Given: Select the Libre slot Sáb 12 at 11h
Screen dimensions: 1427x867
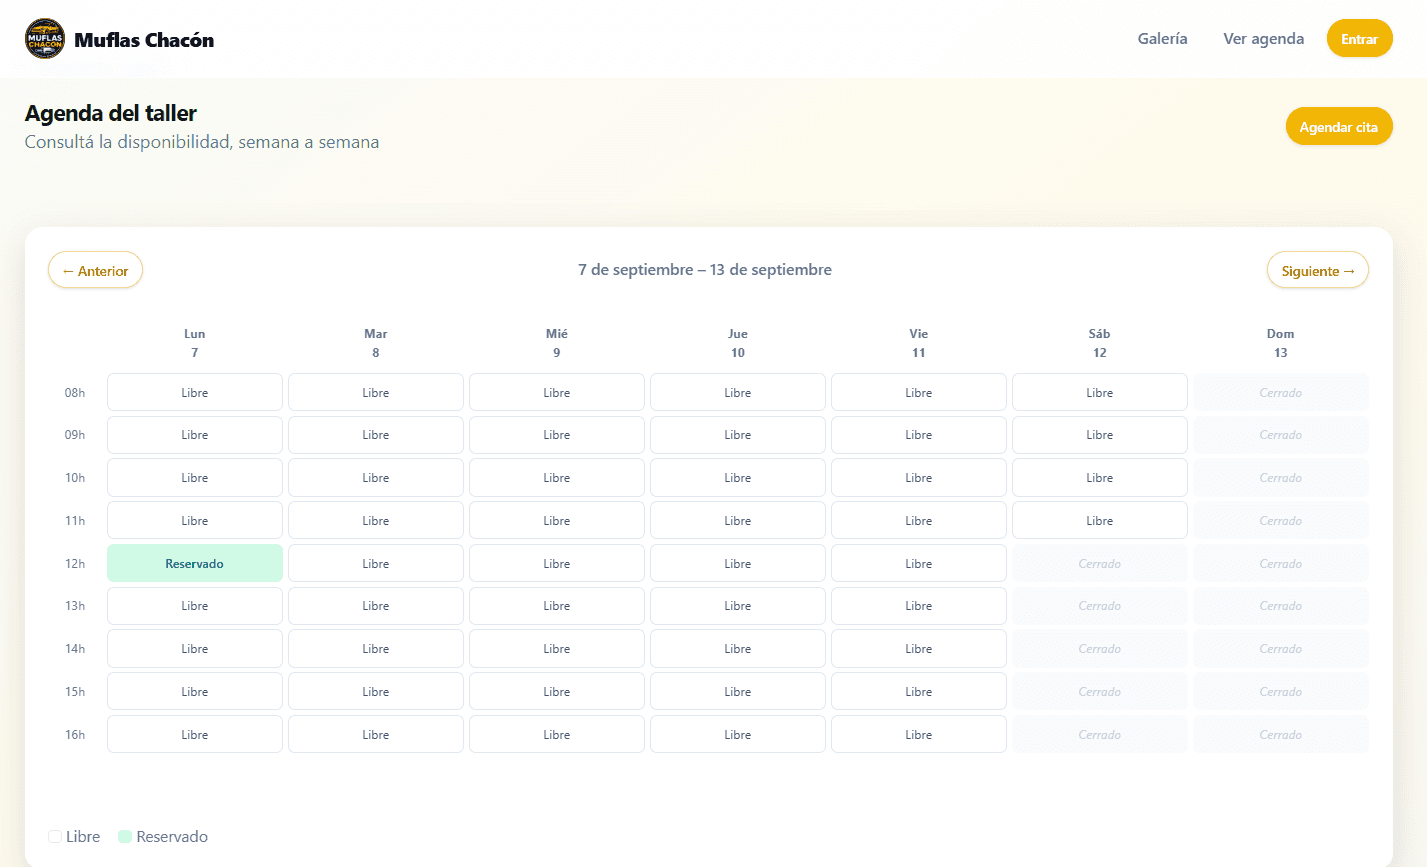Looking at the screenshot, I should (x=1100, y=521).
